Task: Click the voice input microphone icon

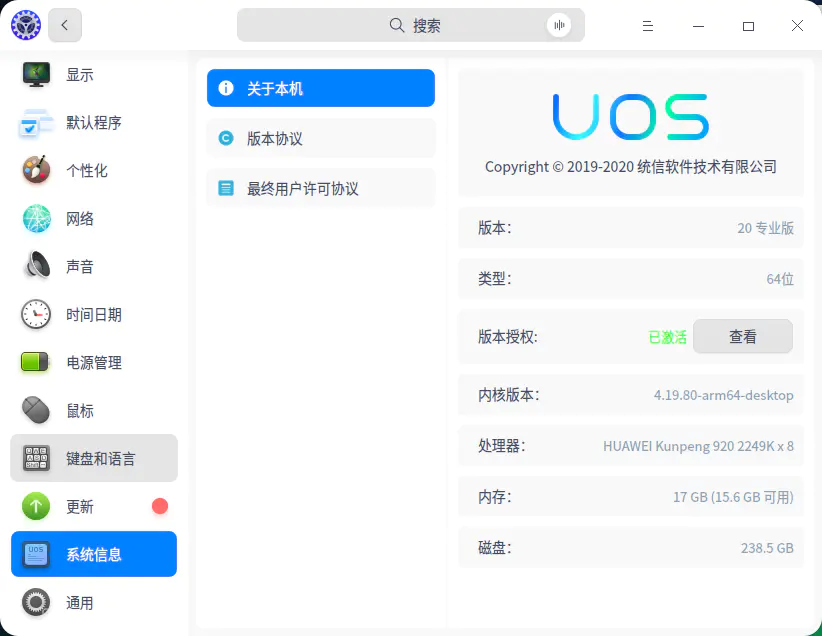Action: [559, 25]
